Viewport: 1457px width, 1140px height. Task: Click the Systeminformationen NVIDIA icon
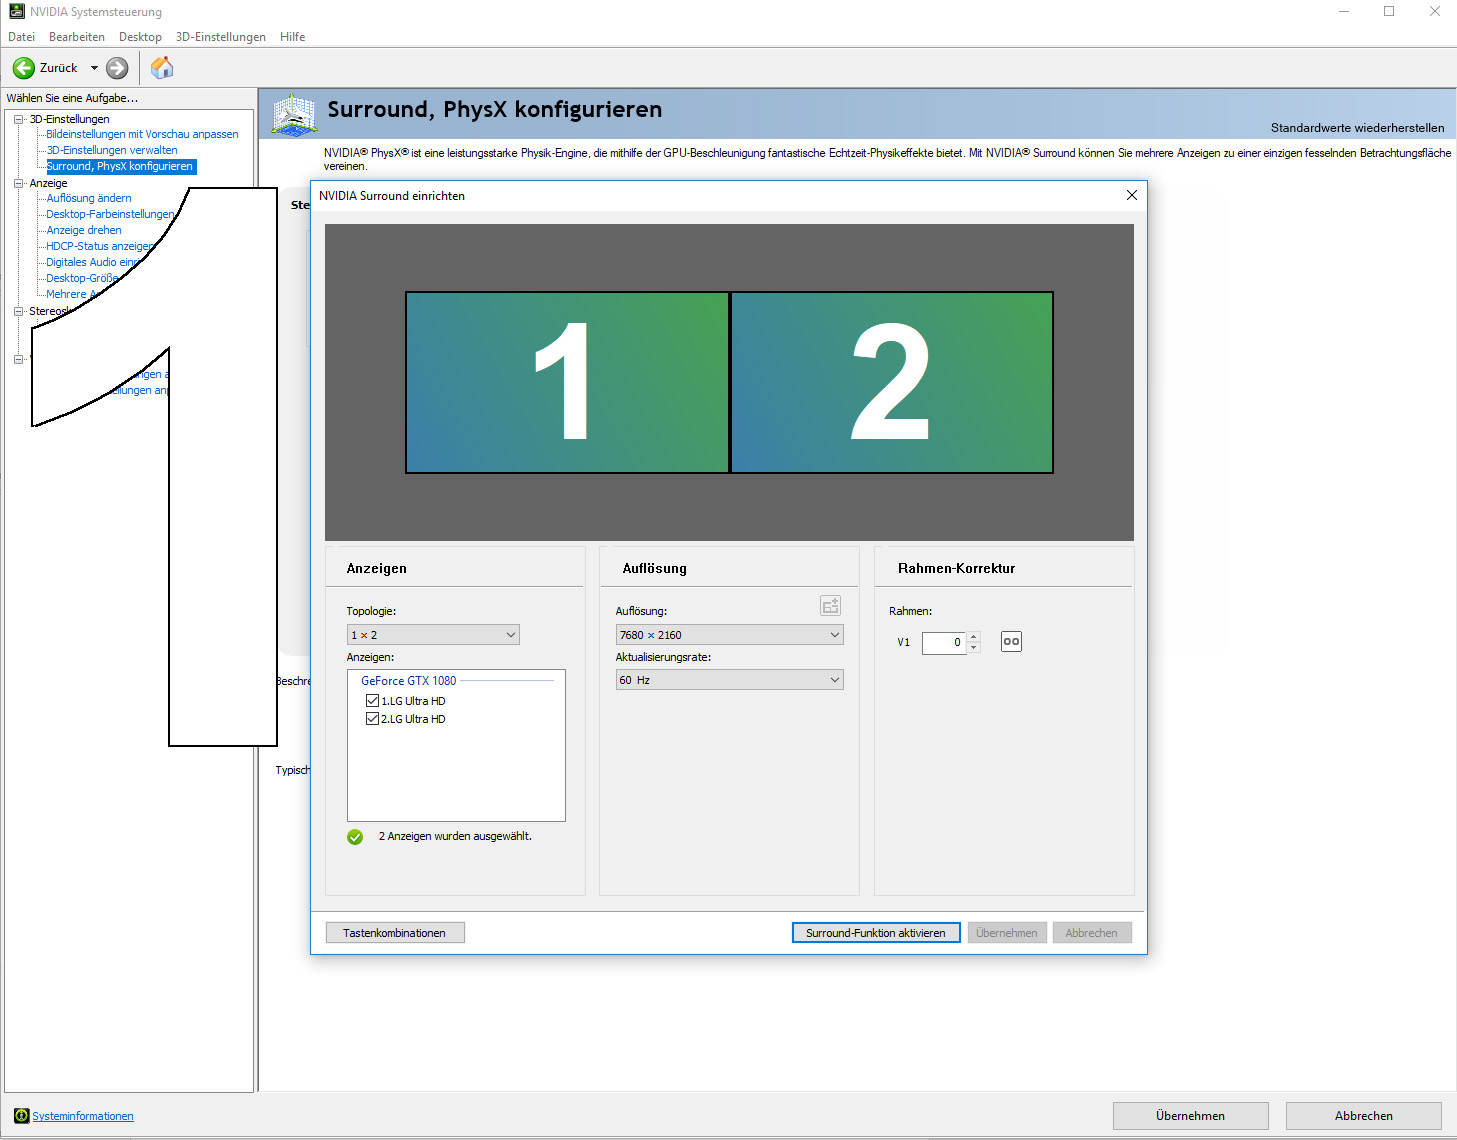[x=21, y=1116]
